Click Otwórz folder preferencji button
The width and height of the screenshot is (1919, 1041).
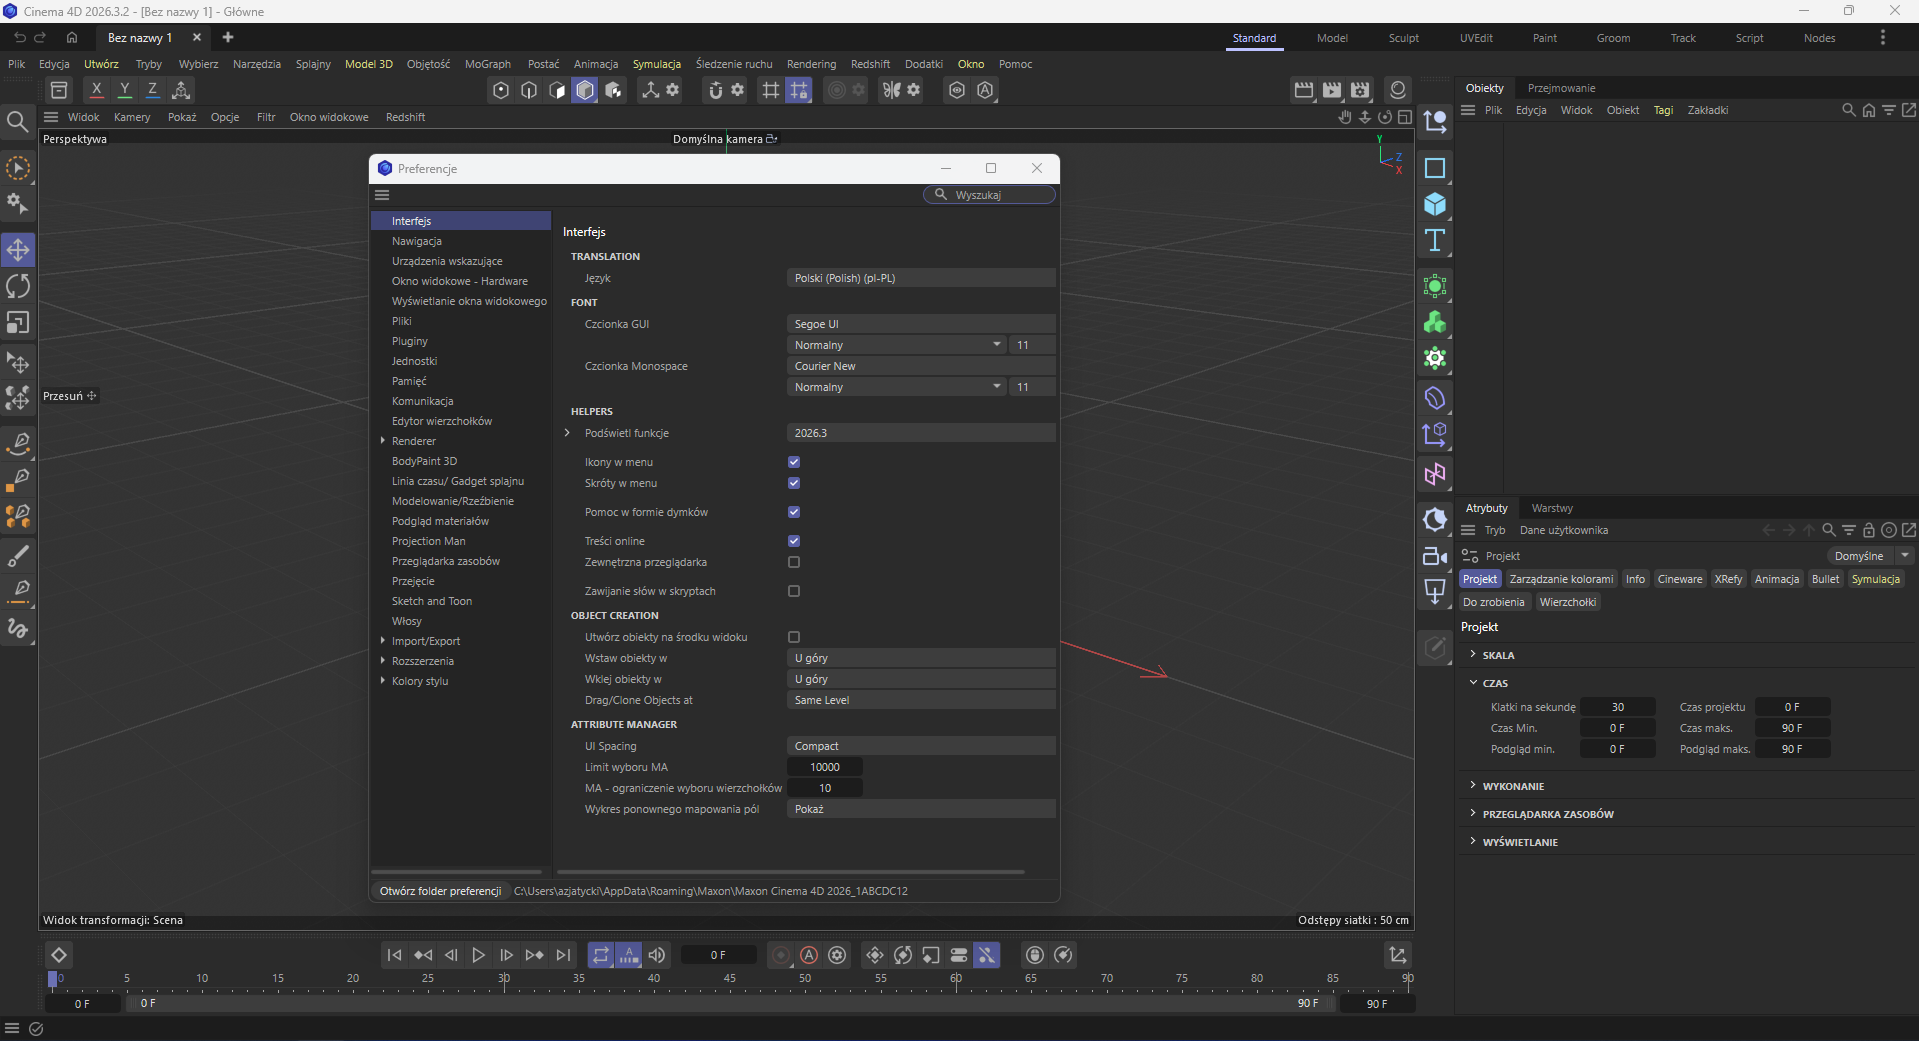[x=440, y=891]
